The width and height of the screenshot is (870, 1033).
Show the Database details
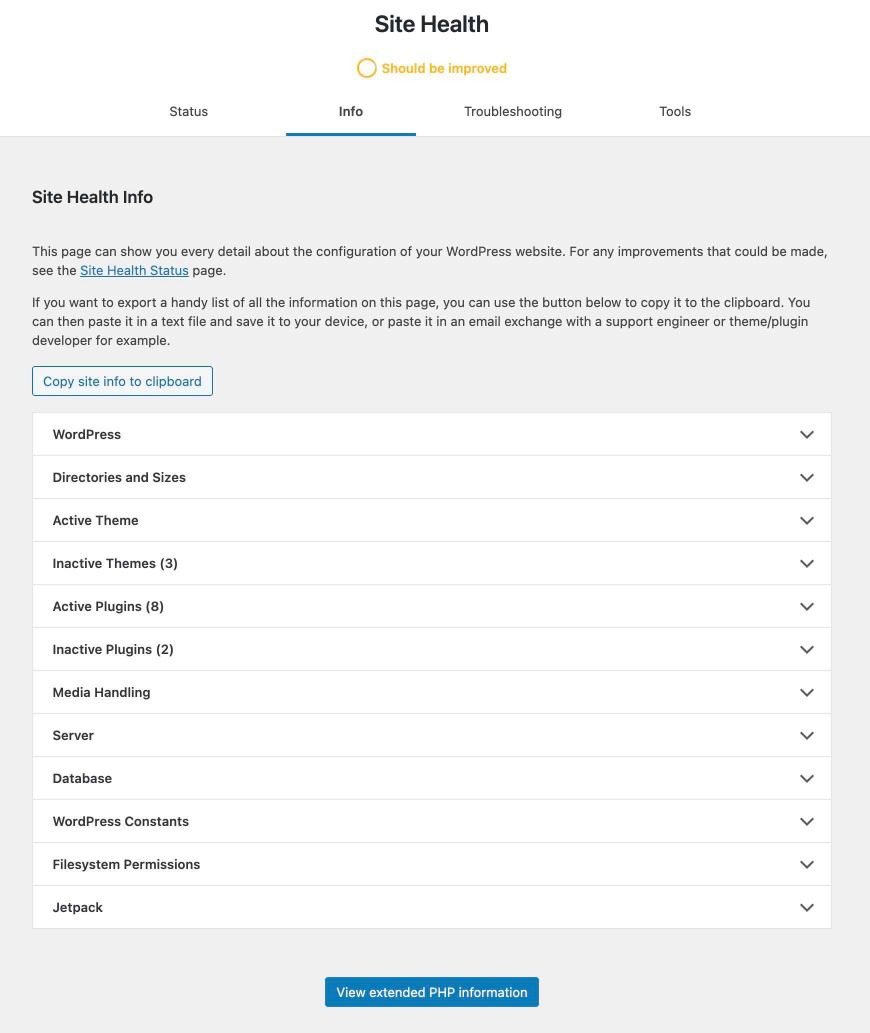tap(431, 778)
